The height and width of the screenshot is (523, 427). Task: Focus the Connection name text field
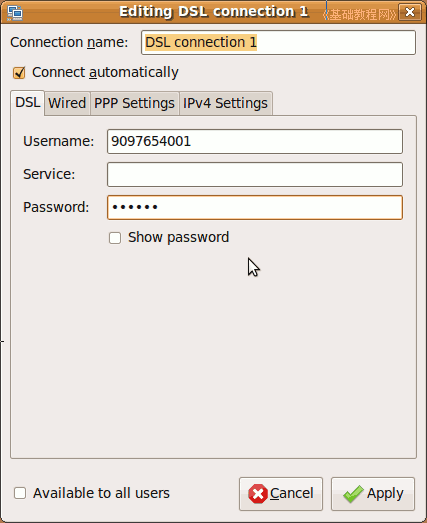(278, 42)
